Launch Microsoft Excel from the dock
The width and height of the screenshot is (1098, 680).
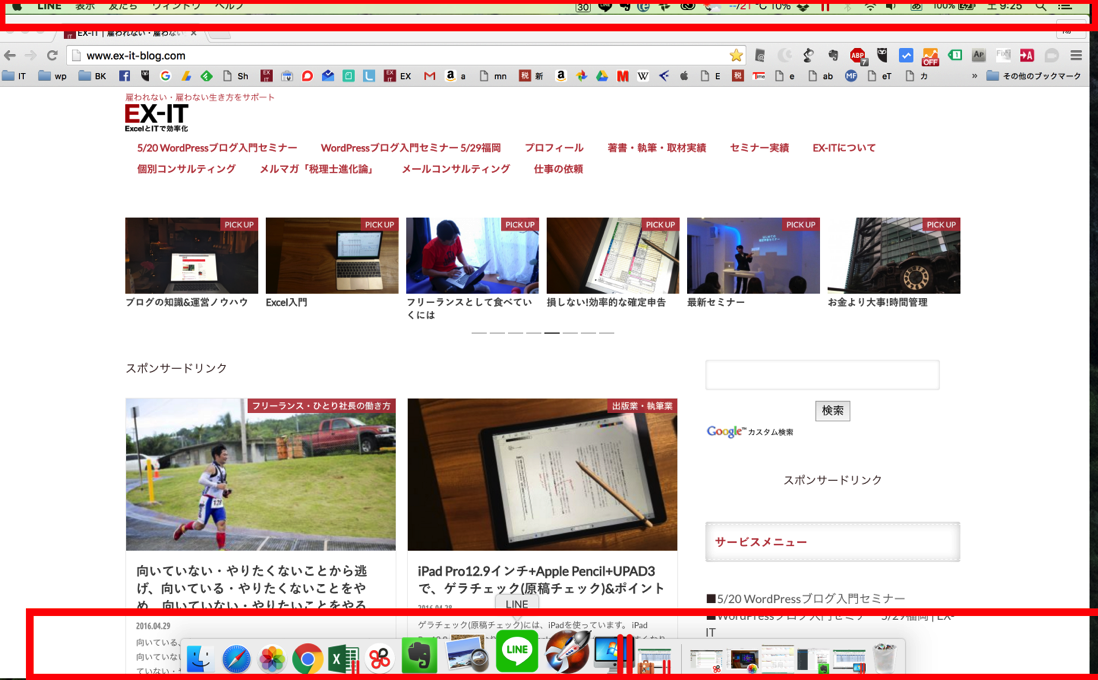pos(343,659)
